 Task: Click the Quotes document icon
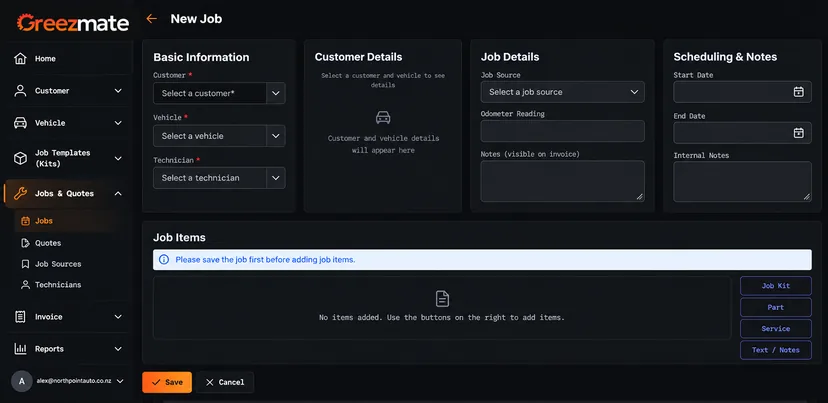(x=25, y=243)
